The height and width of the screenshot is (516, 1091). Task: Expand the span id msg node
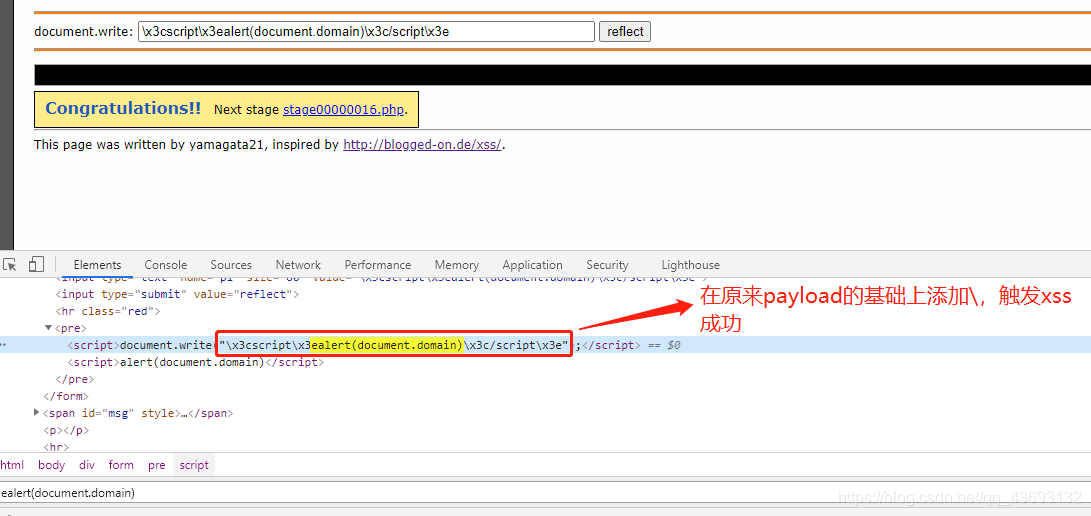(x=36, y=413)
